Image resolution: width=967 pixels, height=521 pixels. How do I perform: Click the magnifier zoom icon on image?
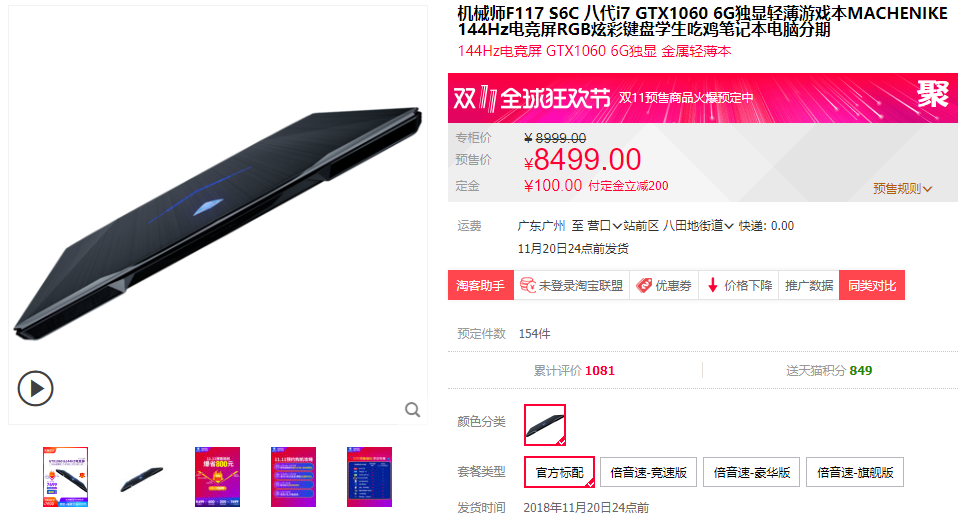(413, 409)
